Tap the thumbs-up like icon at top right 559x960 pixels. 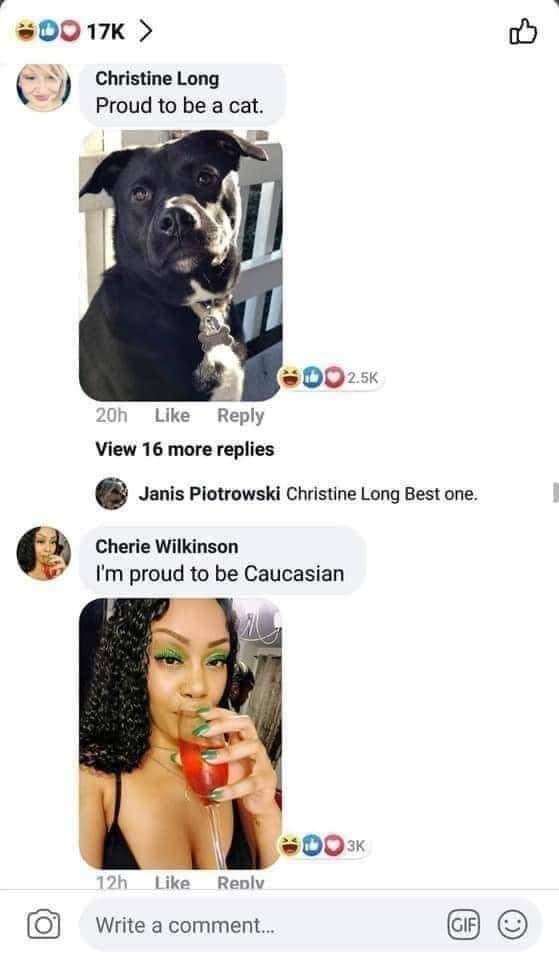tap(523, 32)
